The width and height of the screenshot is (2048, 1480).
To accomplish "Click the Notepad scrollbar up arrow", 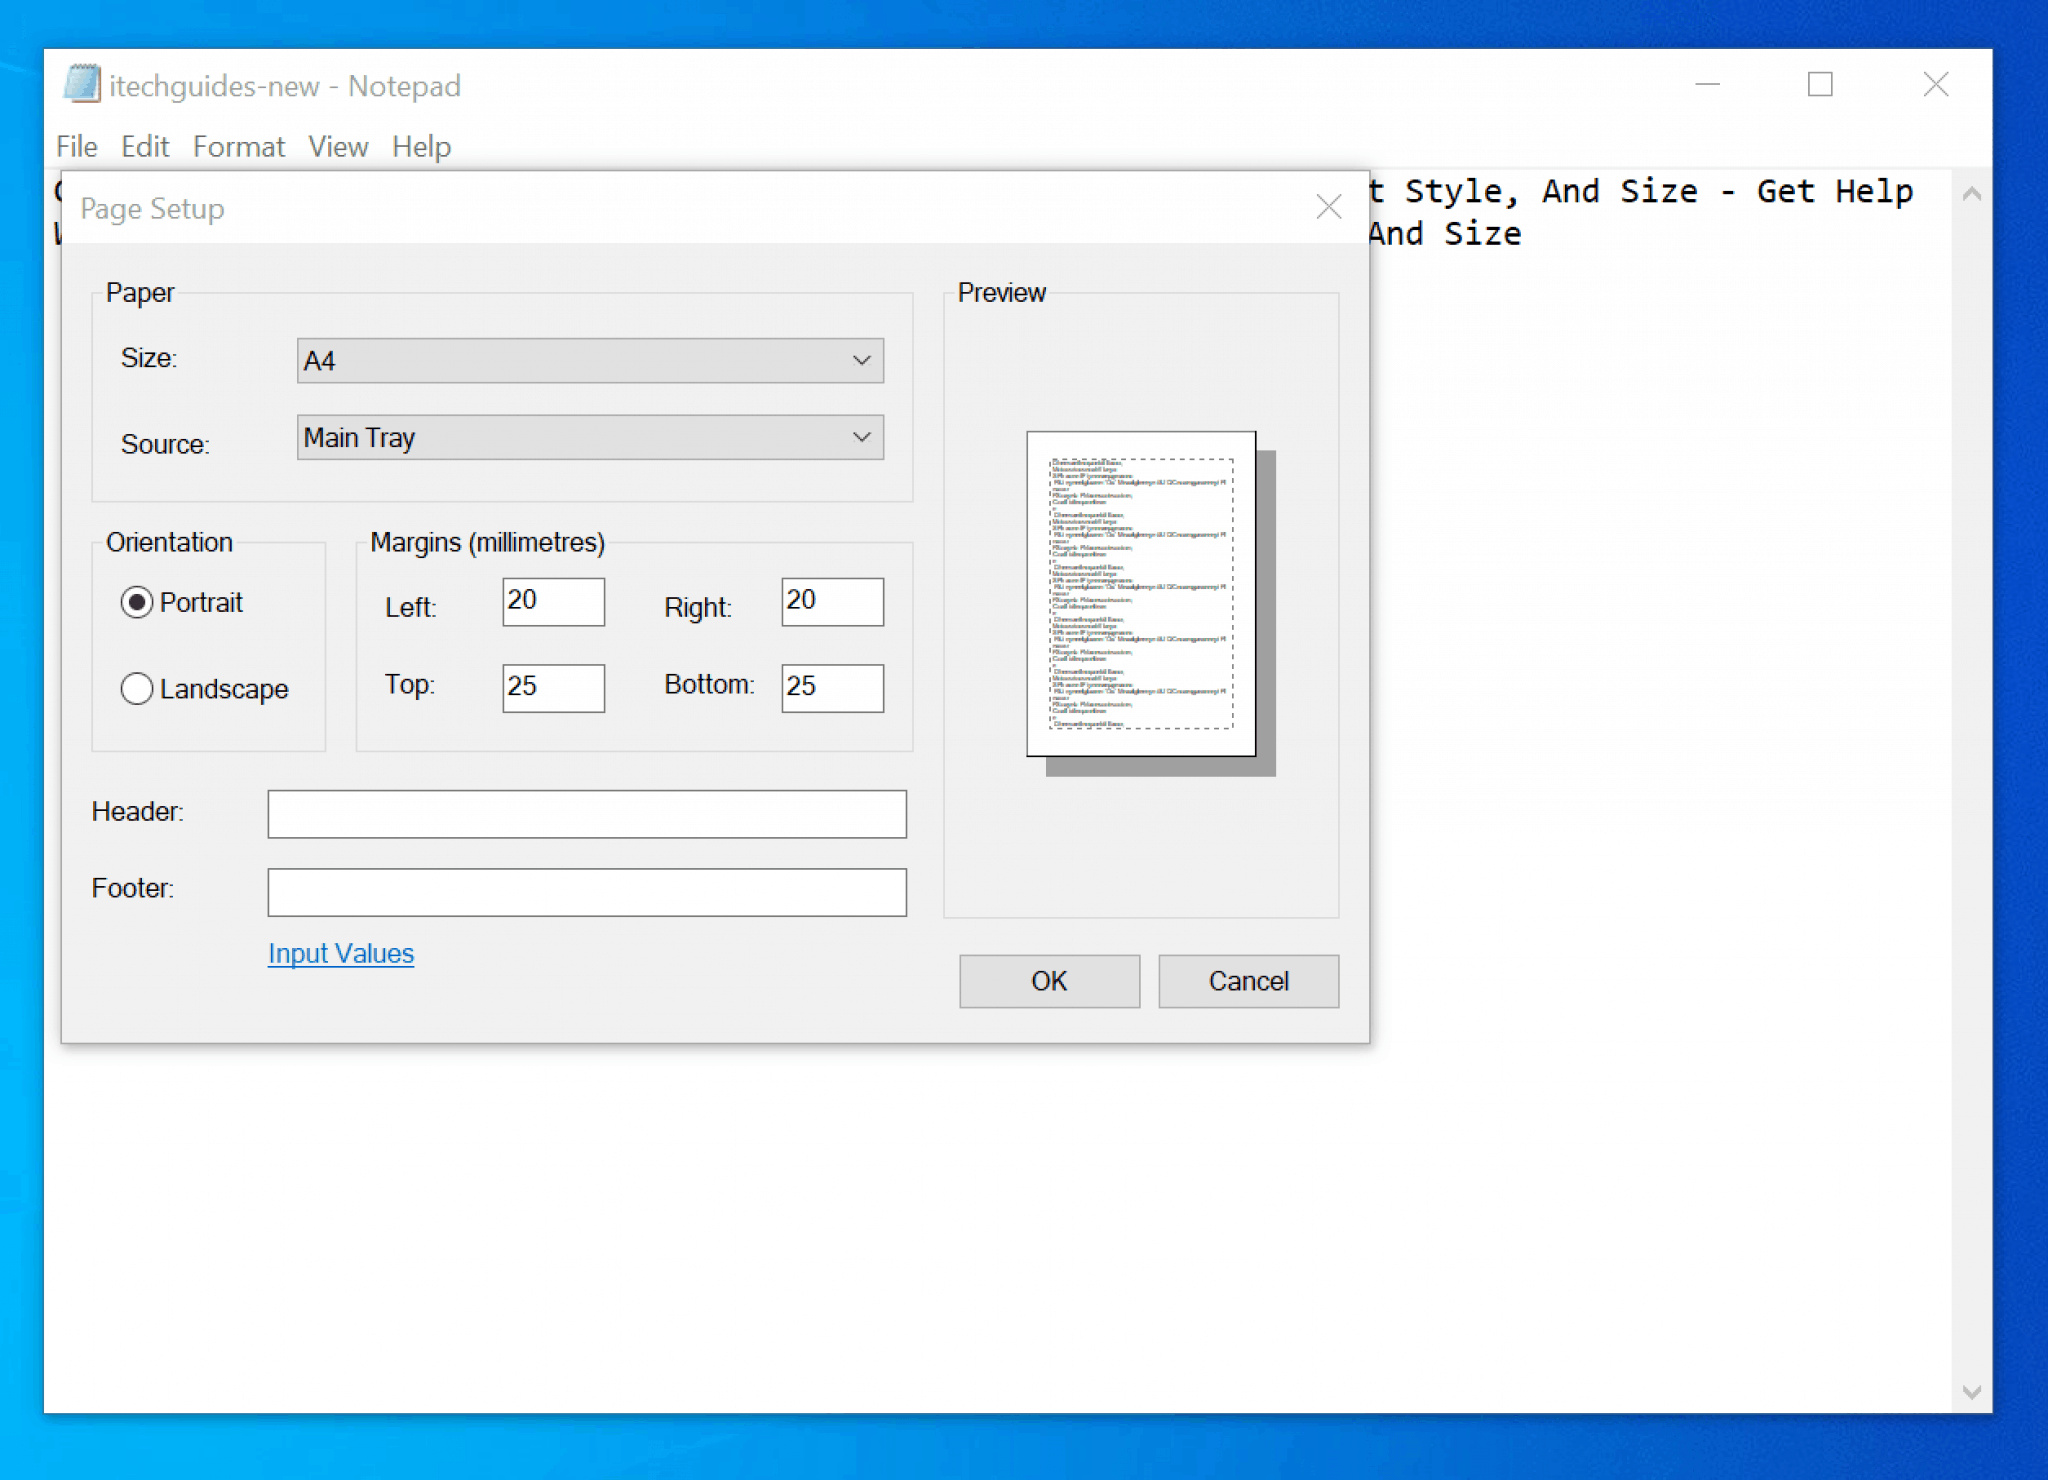I will click(x=1971, y=194).
